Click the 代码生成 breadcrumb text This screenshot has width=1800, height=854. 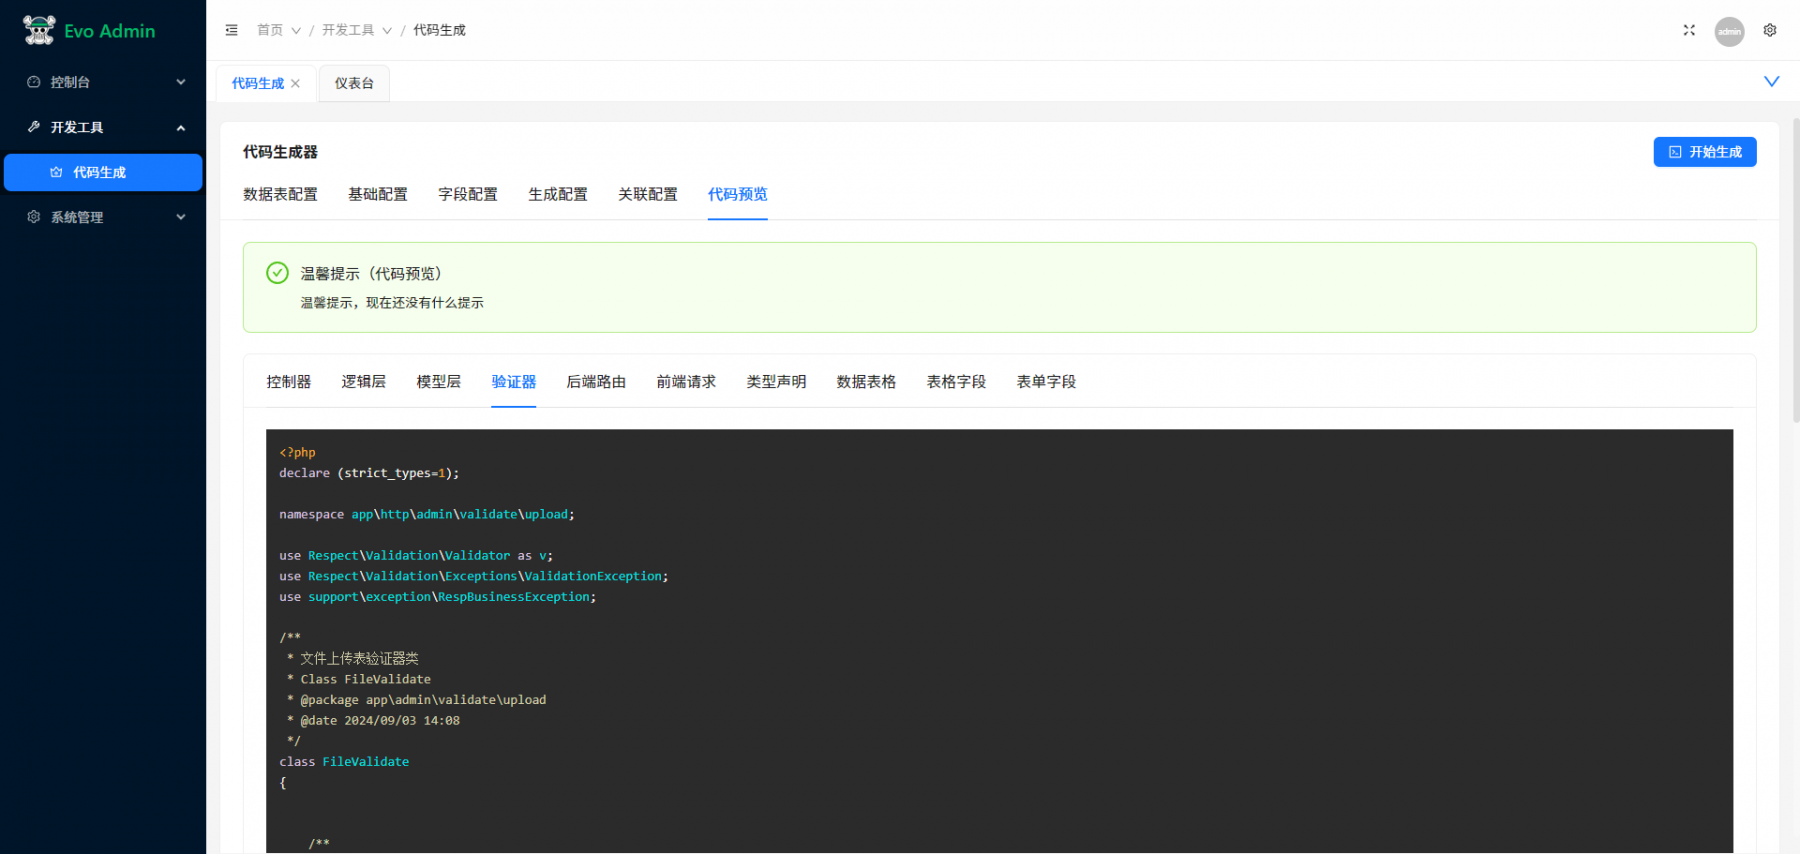tap(439, 30)
